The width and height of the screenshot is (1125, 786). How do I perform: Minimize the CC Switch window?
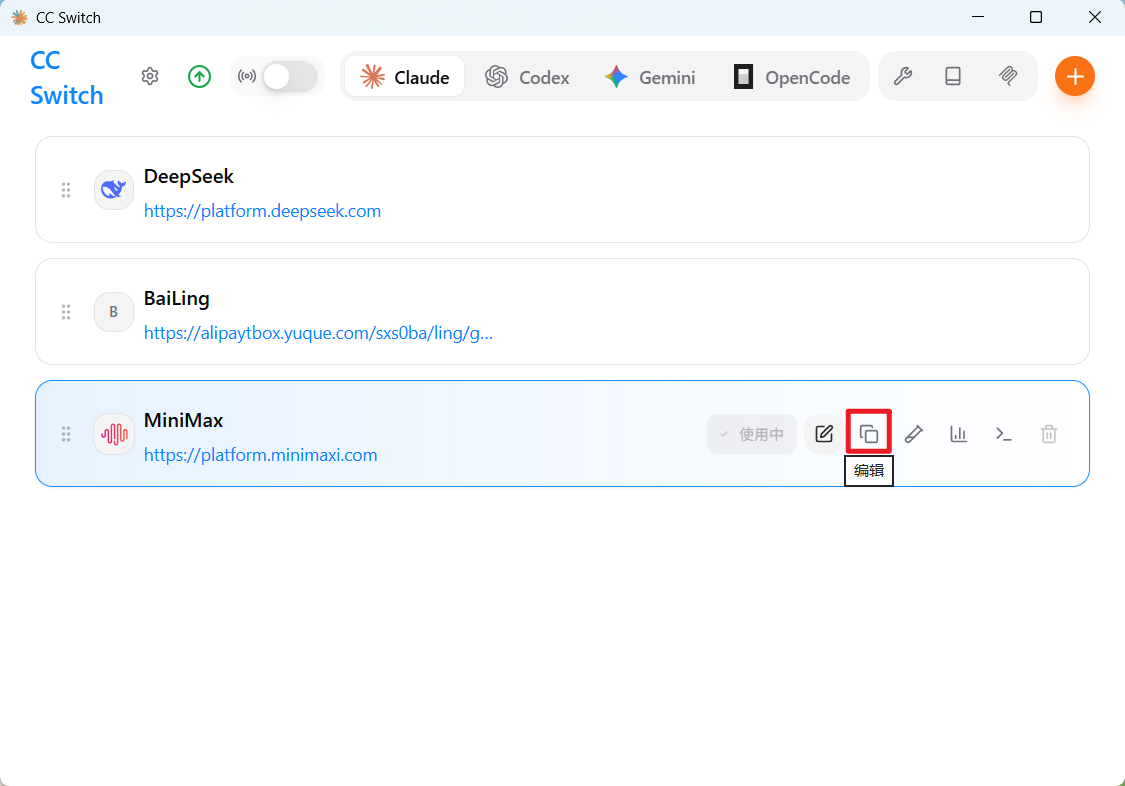pos(978,17)
